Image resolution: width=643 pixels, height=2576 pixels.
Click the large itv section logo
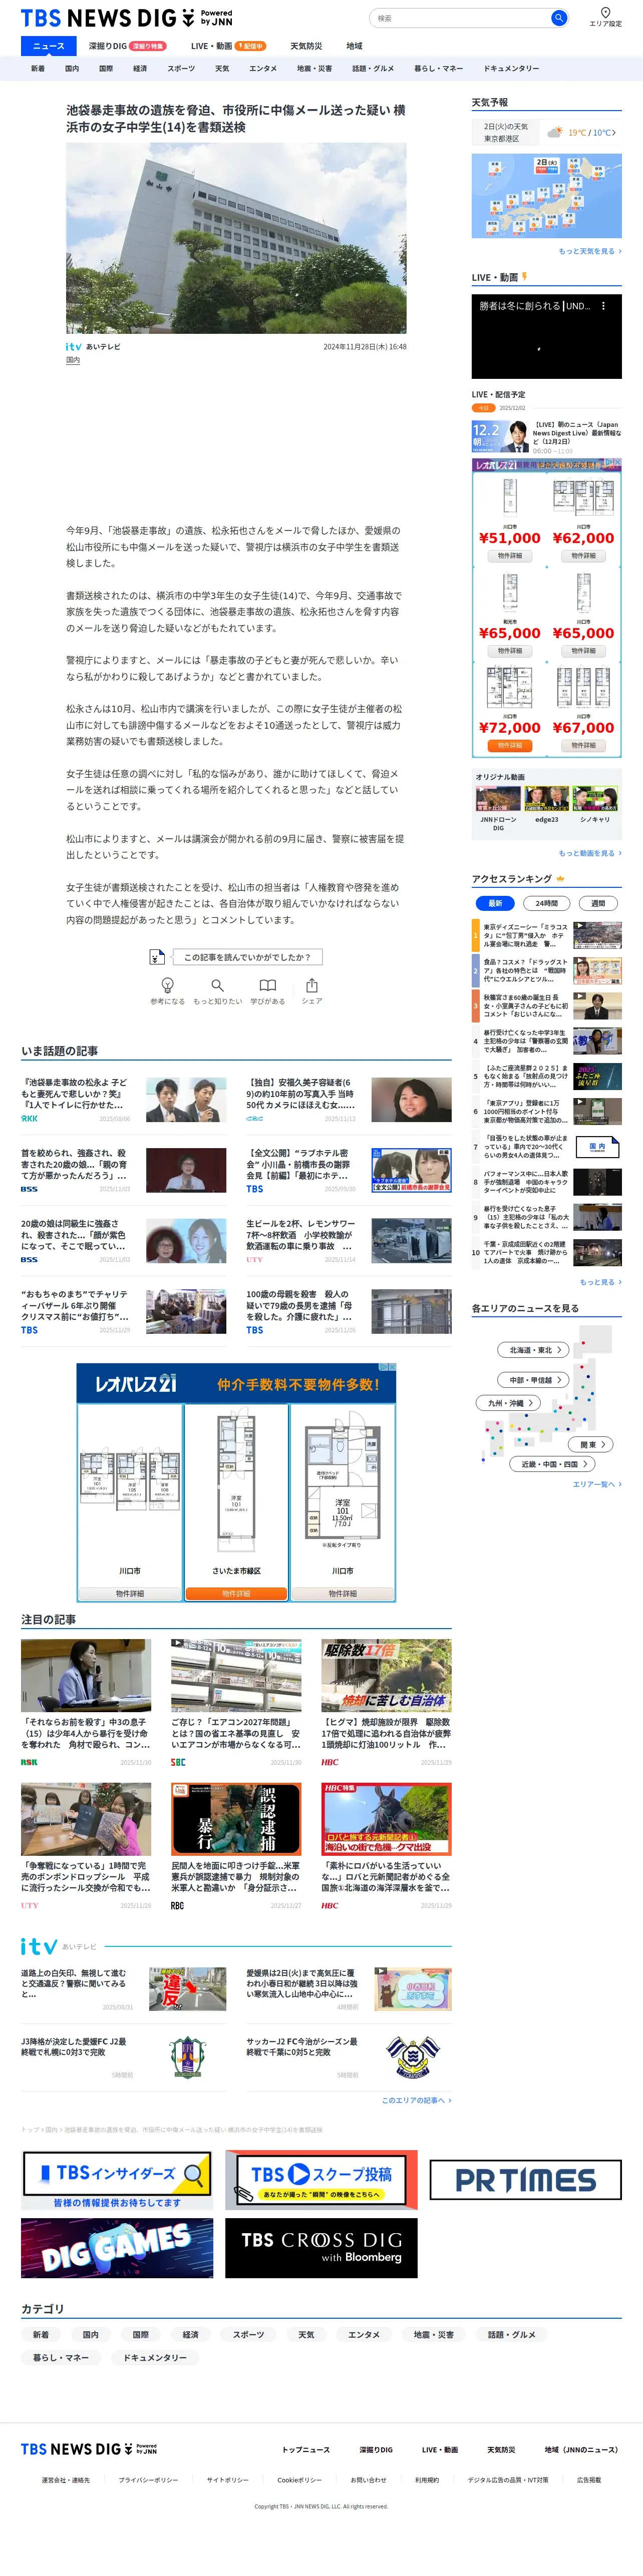click(39, 1946)
